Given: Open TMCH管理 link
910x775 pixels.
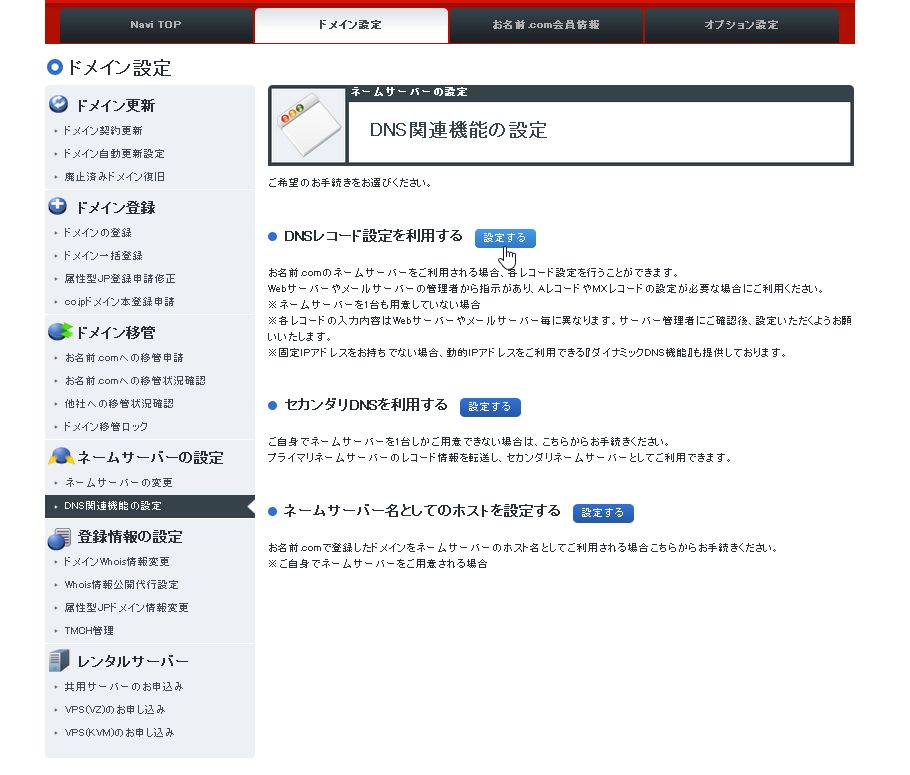Looking at the screenshot, I should coord(89,631).
